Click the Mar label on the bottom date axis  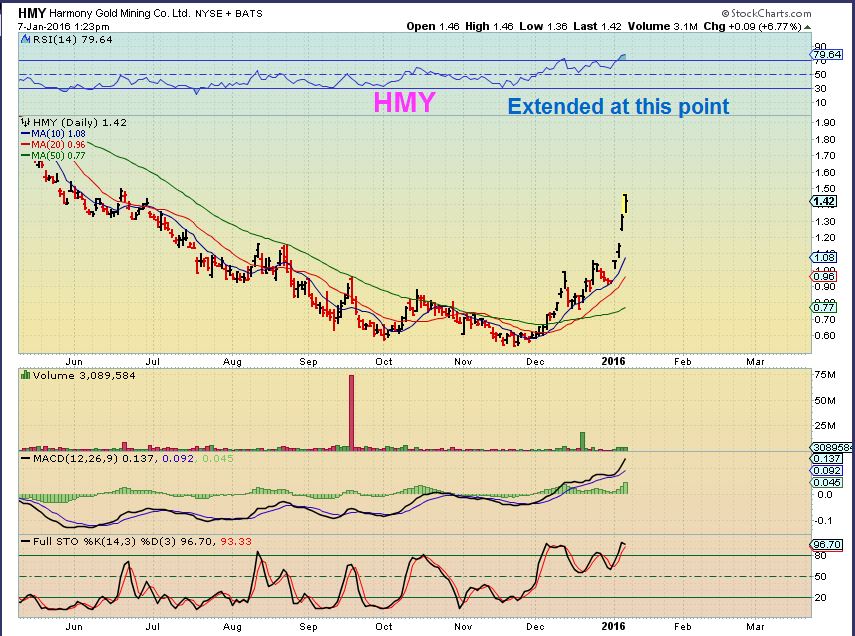(x=756, y=626)
